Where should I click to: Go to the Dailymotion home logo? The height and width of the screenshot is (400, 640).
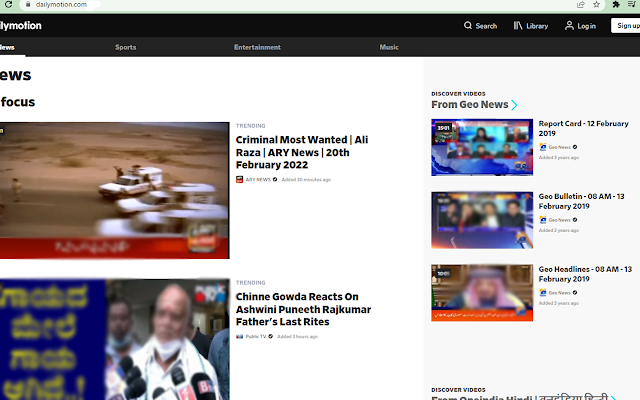coord(20,26)
